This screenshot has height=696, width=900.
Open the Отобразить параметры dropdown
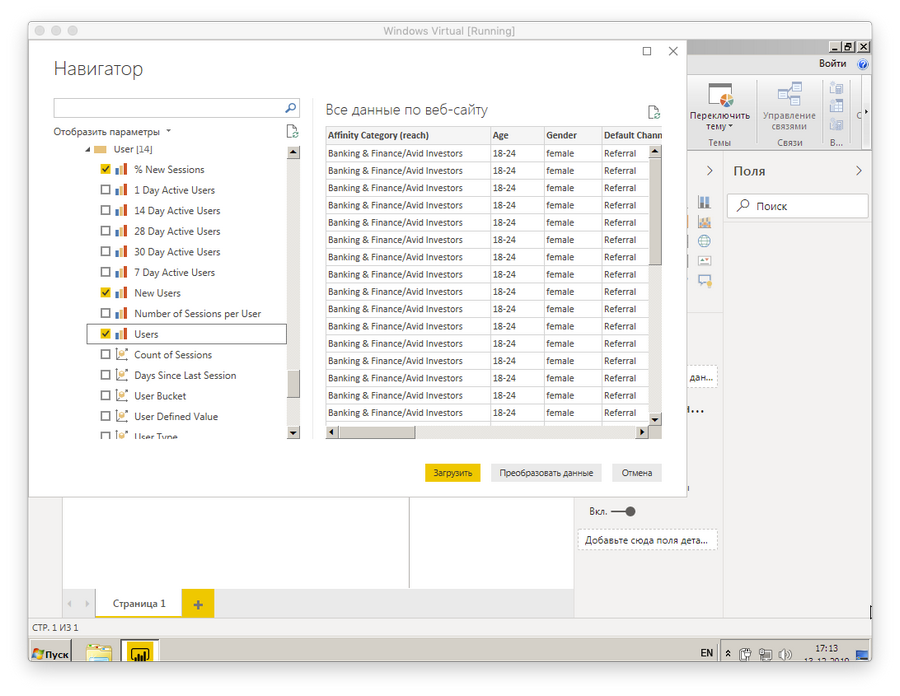tap(112, 132)
